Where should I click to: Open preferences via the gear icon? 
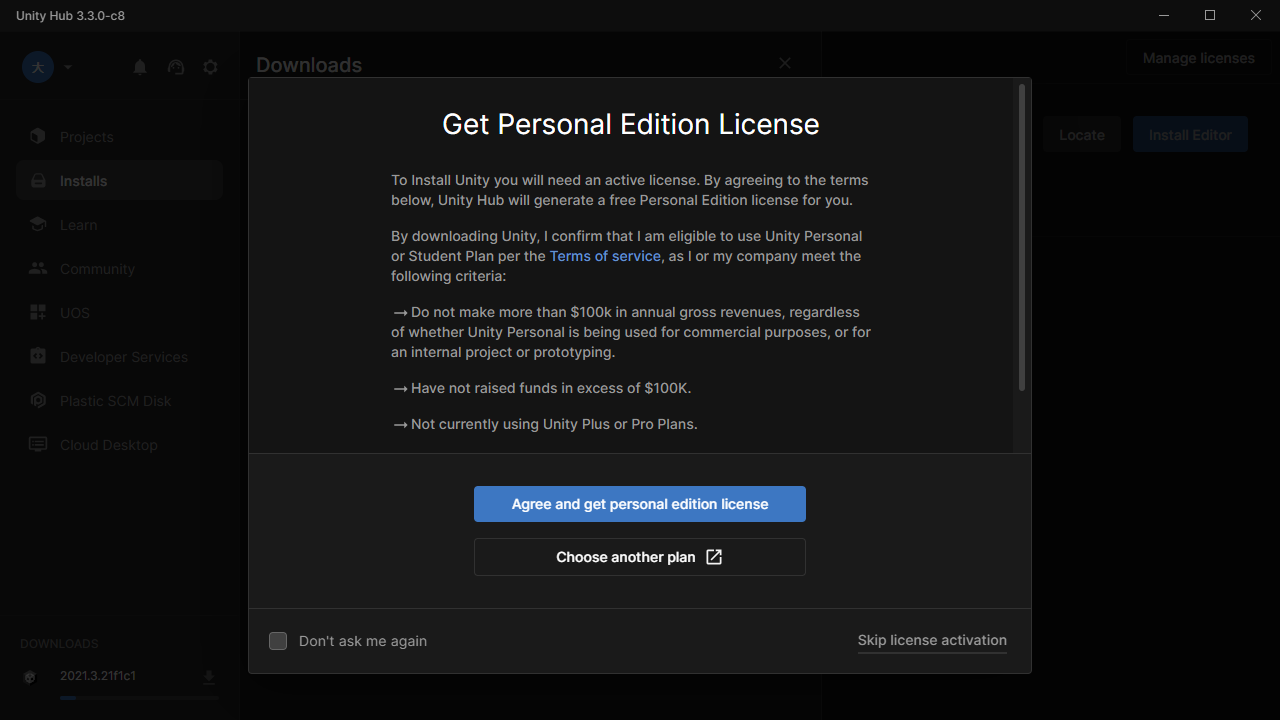pyautogui.click(x=210, y=67)
